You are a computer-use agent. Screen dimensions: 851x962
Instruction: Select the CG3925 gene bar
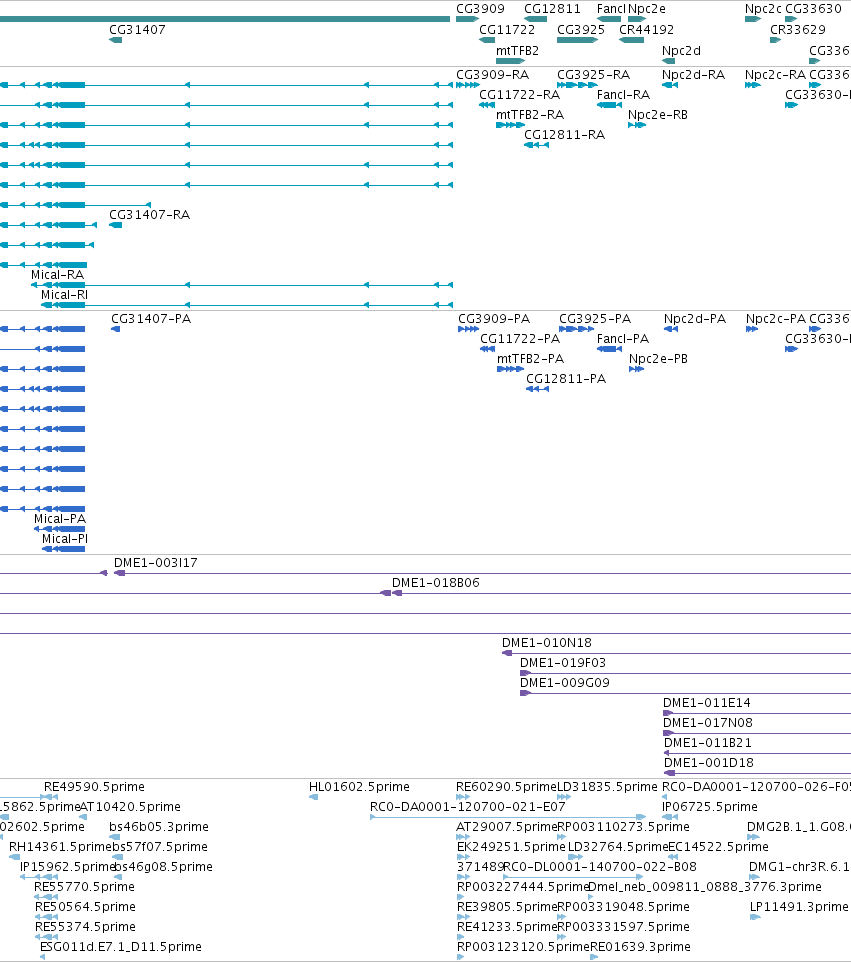tap(577, 40)
